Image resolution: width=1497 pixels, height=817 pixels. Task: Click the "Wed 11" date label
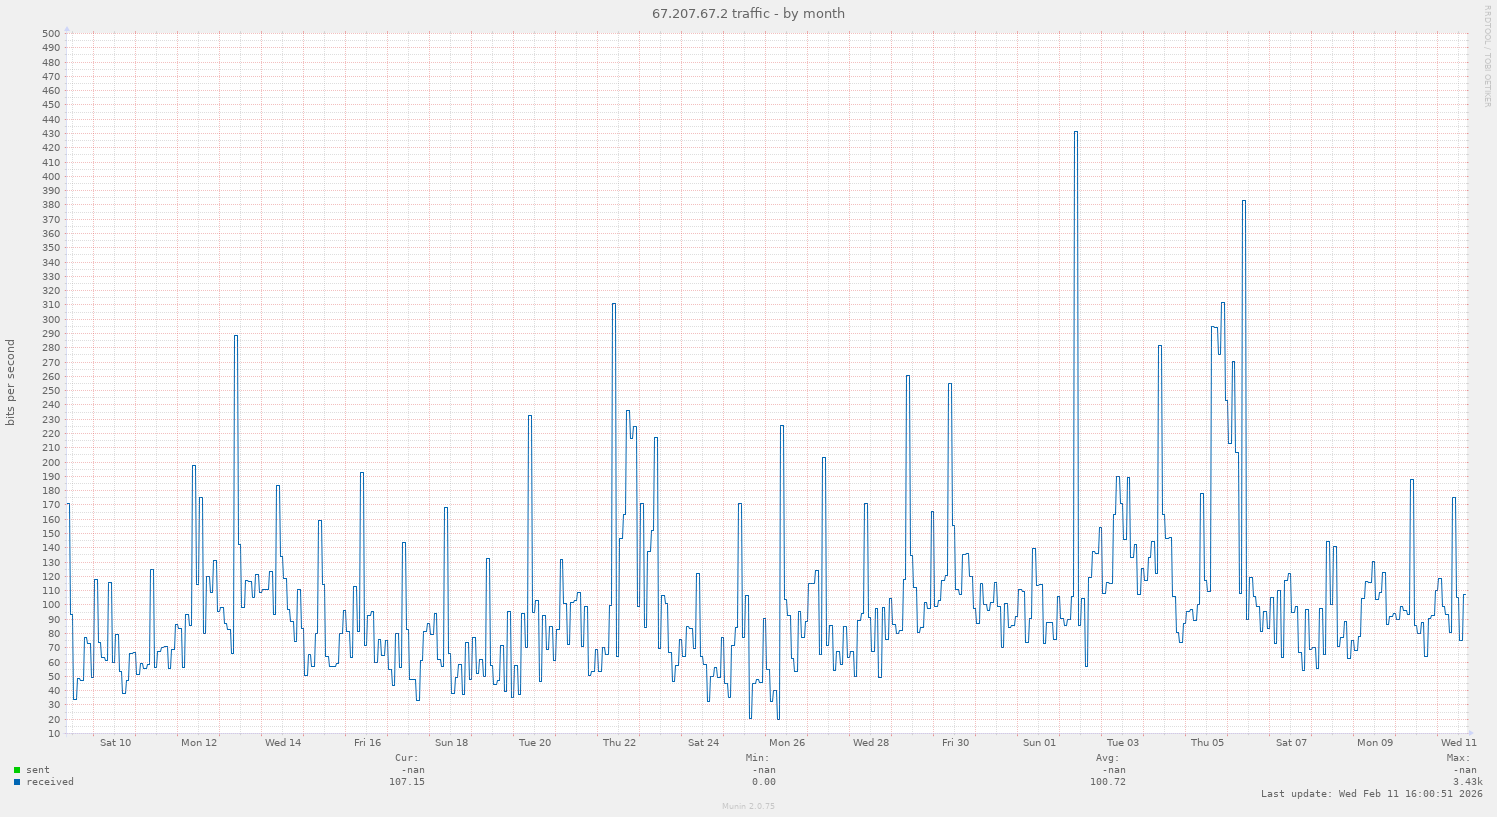(x=1458, y=743)
